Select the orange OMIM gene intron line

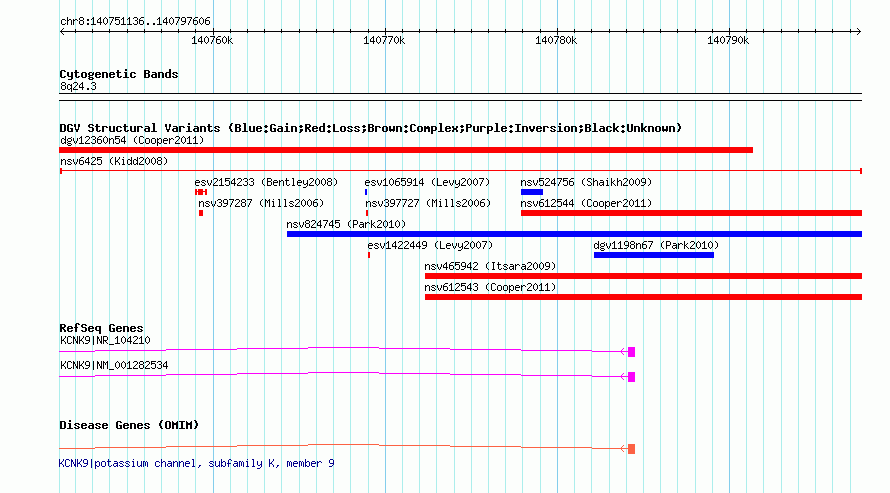pos(341,446)
